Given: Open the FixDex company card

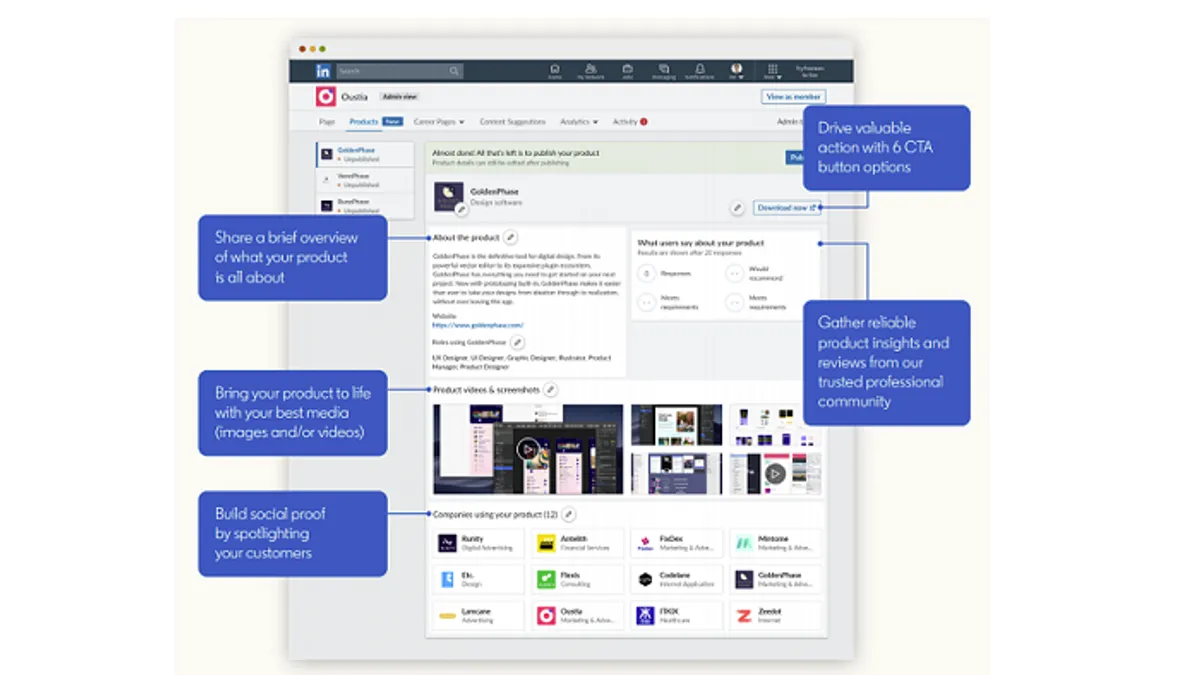Looking at the screenshot, I should [x=676, y=544].
